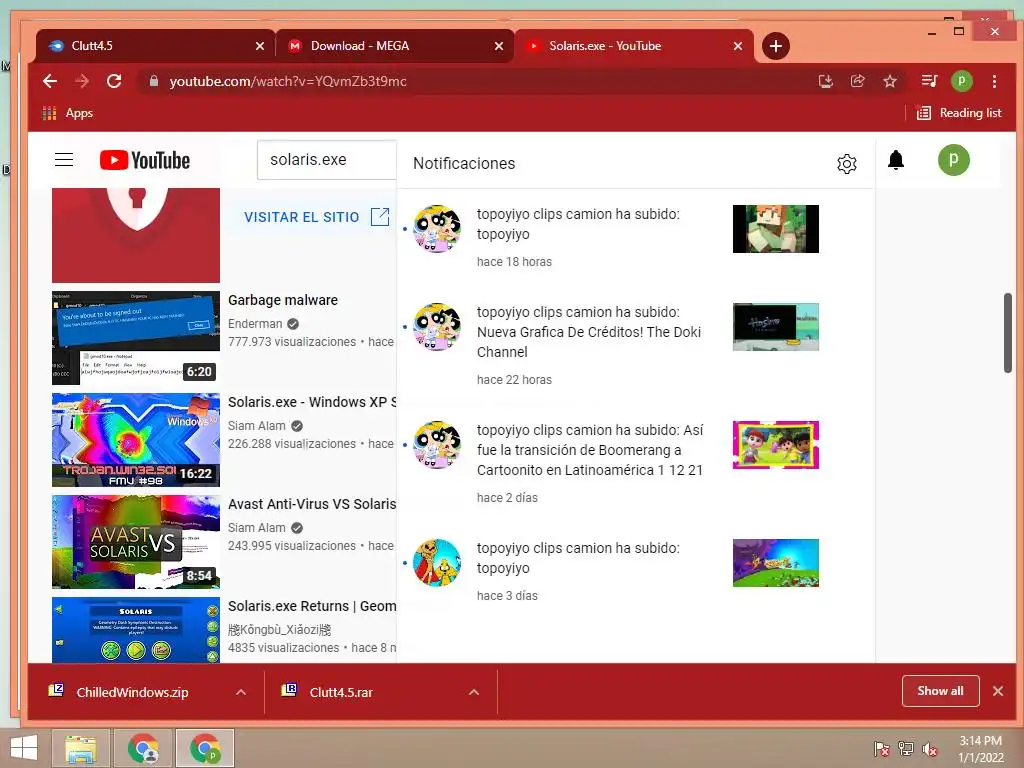Reload the current page
Image resolution: width=1024 pixels, height=768 pixels.
(x=114, y=81)
